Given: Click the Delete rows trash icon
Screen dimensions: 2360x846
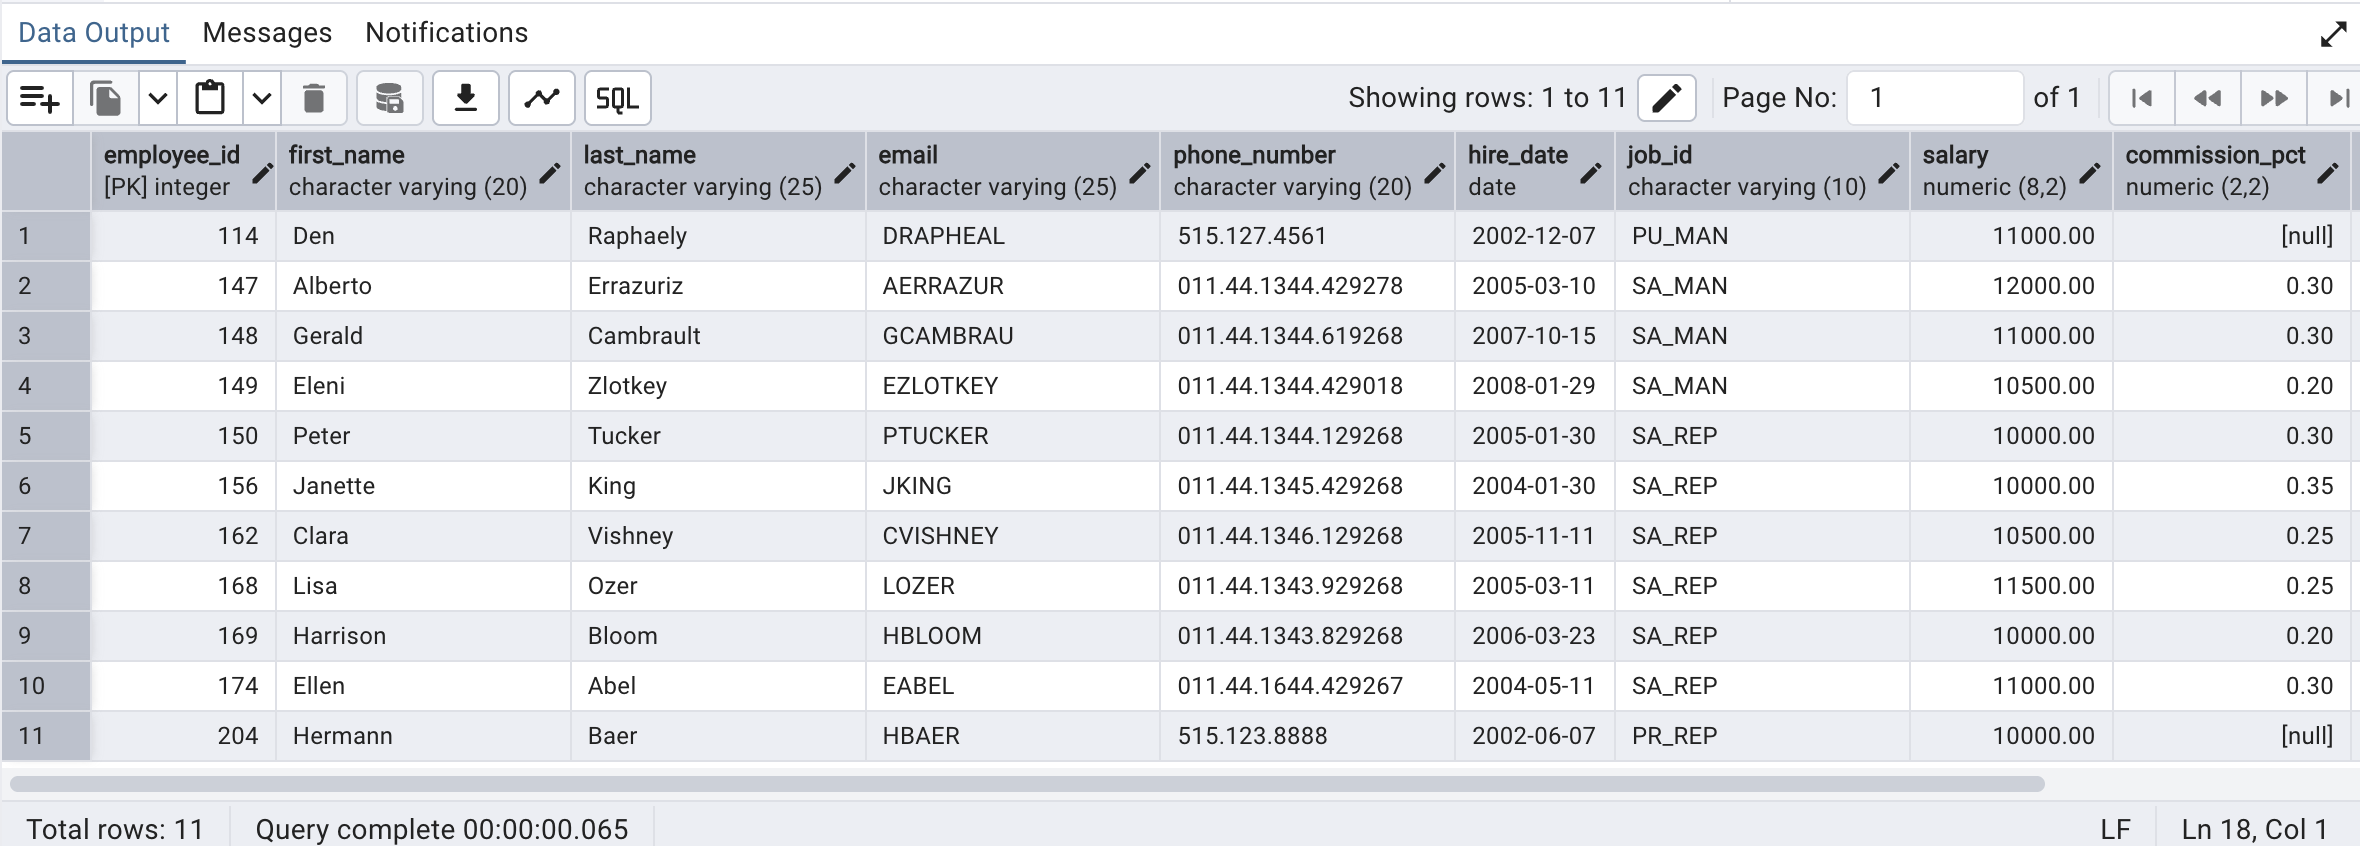Looking at the screenshot, I should click(314, 98).
